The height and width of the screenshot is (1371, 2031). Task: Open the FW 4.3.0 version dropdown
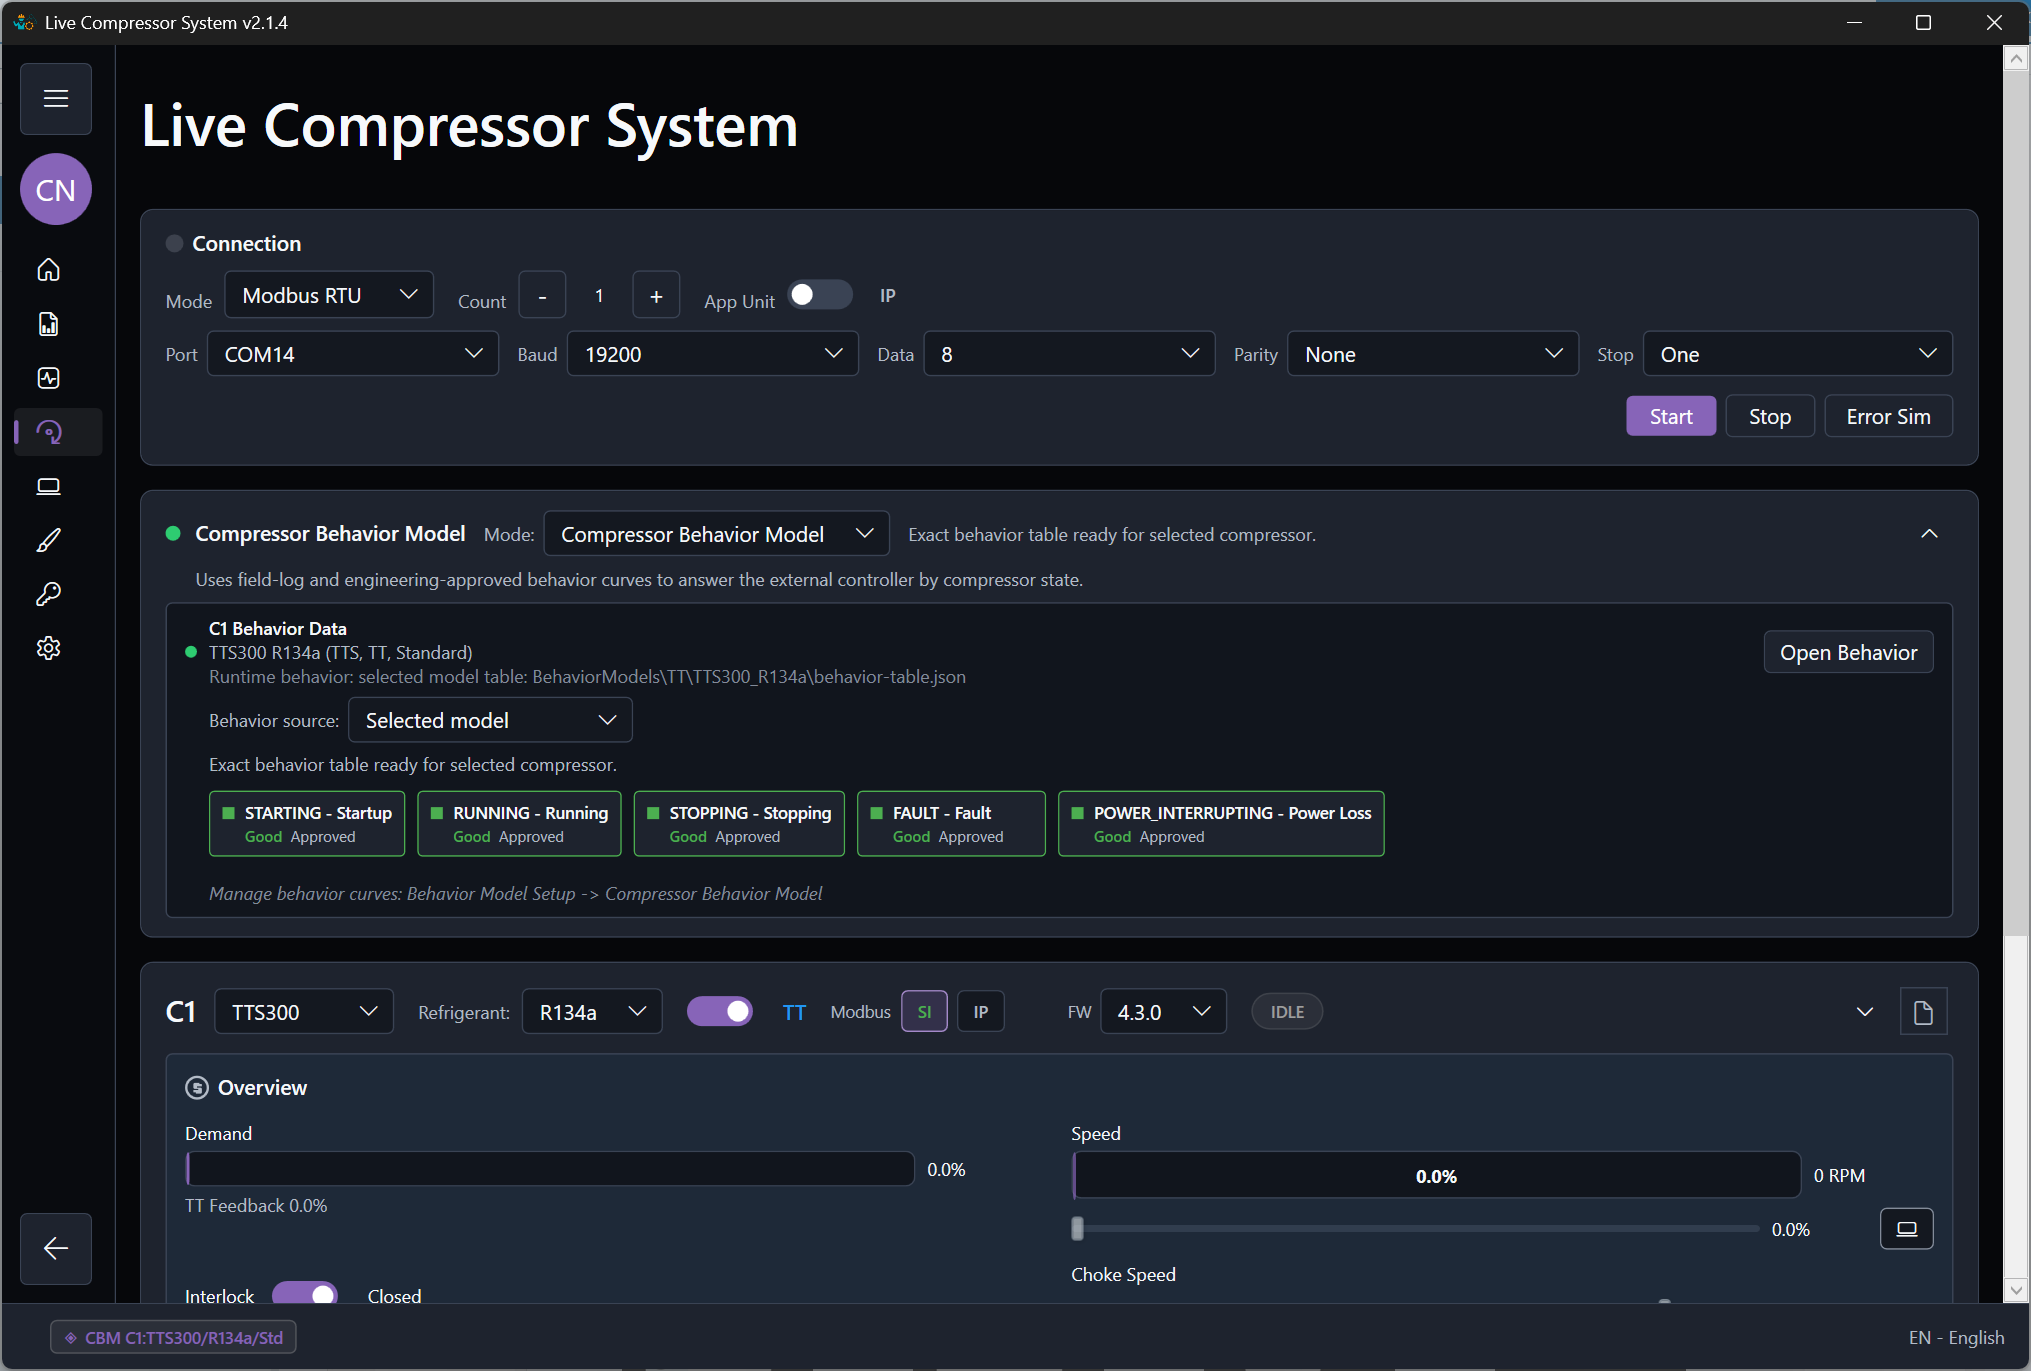[1163, 1012]
